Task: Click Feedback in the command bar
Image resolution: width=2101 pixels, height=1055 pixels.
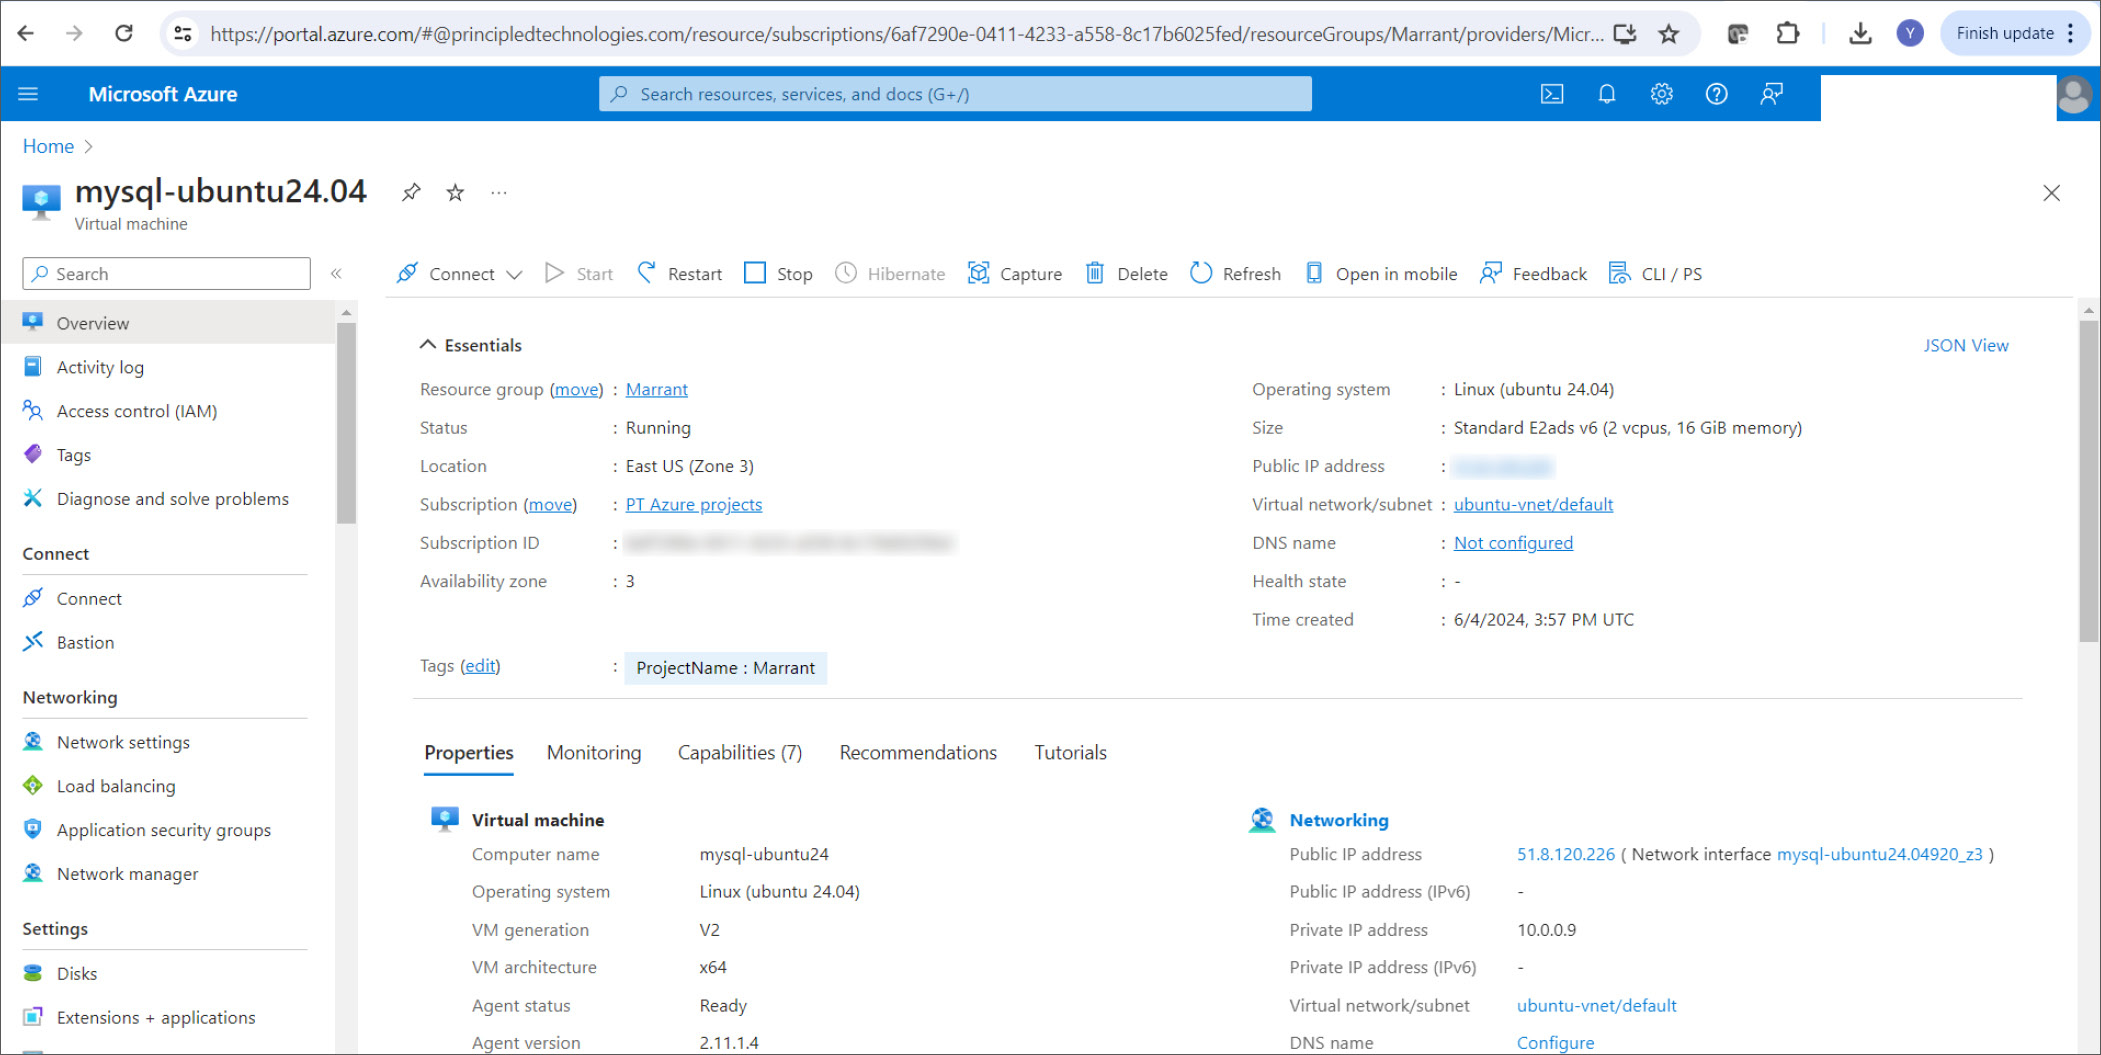Action: 1533,273
